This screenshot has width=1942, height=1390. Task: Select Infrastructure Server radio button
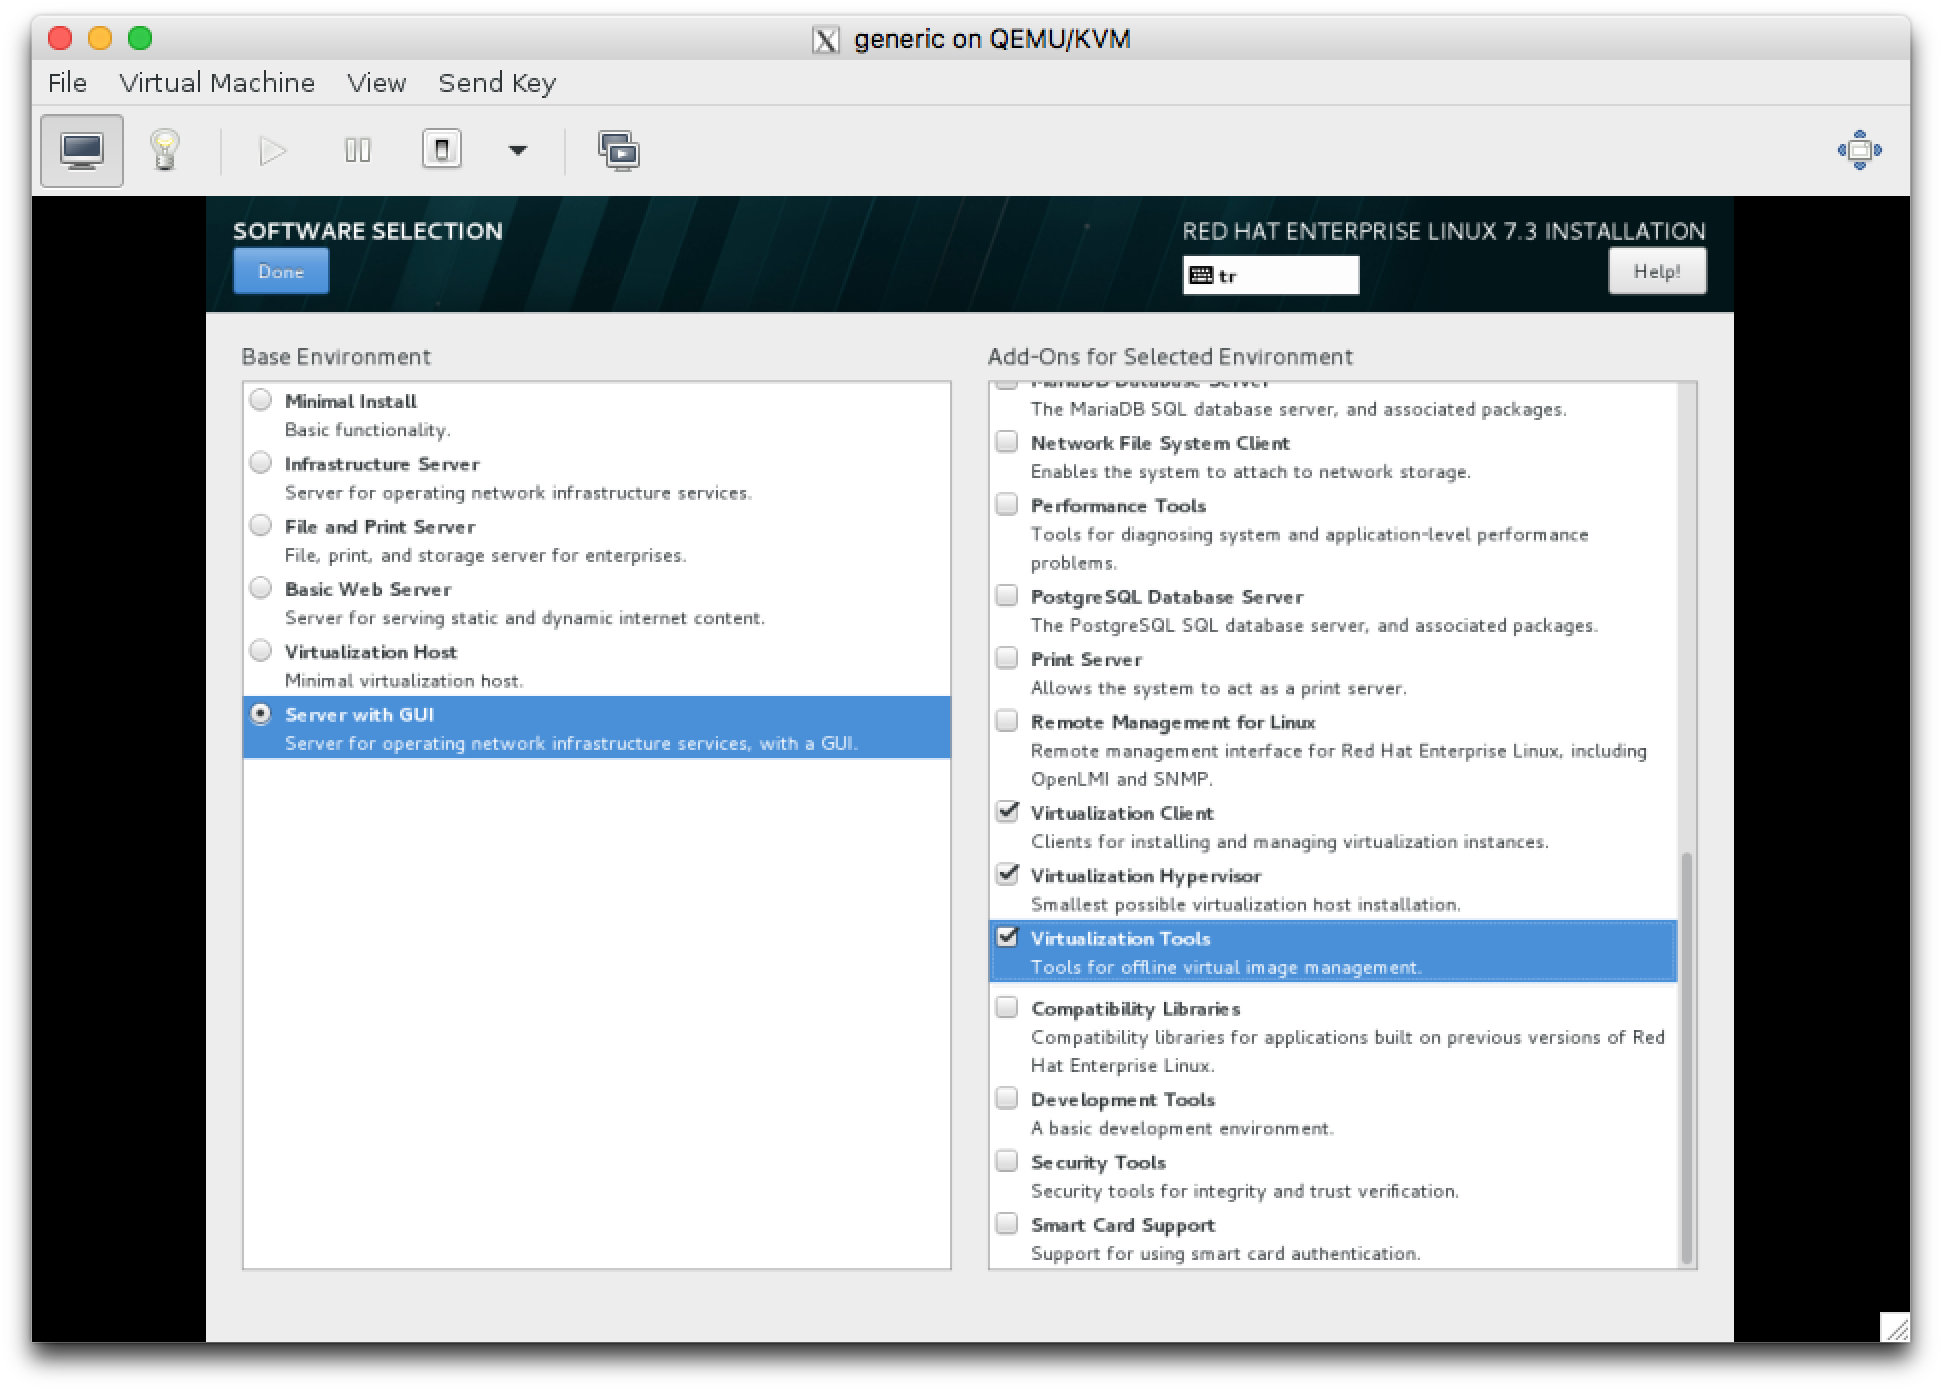tap(261, 463)
